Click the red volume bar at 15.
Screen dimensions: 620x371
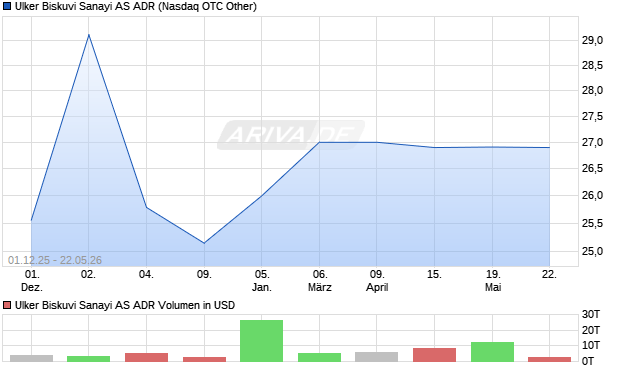[434, 355]
